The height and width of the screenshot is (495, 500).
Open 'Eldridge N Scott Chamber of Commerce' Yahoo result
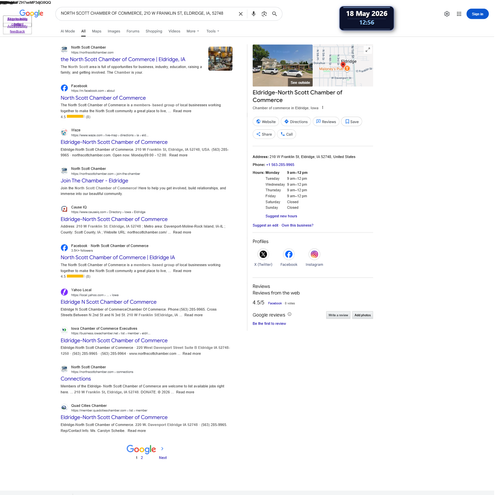coord(108,302)
